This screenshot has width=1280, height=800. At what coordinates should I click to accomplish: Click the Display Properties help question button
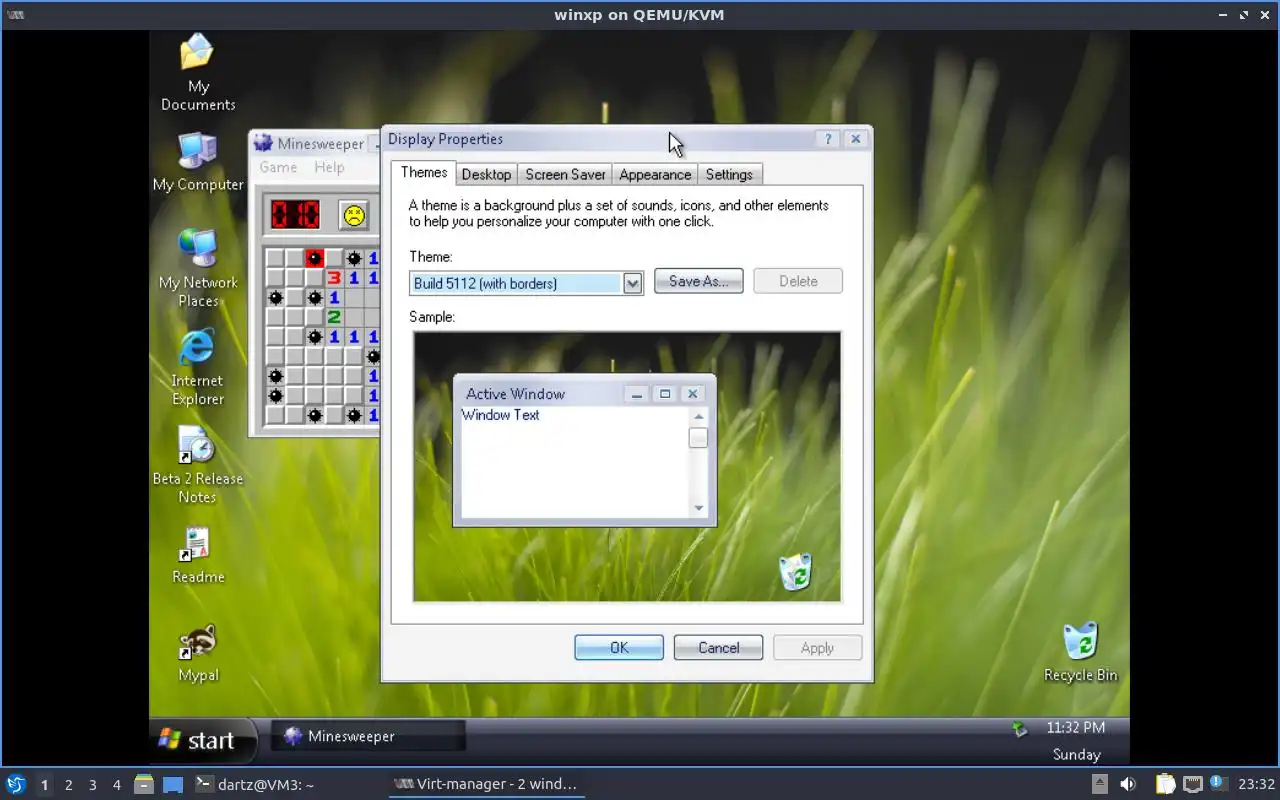[x=828, y=139]
